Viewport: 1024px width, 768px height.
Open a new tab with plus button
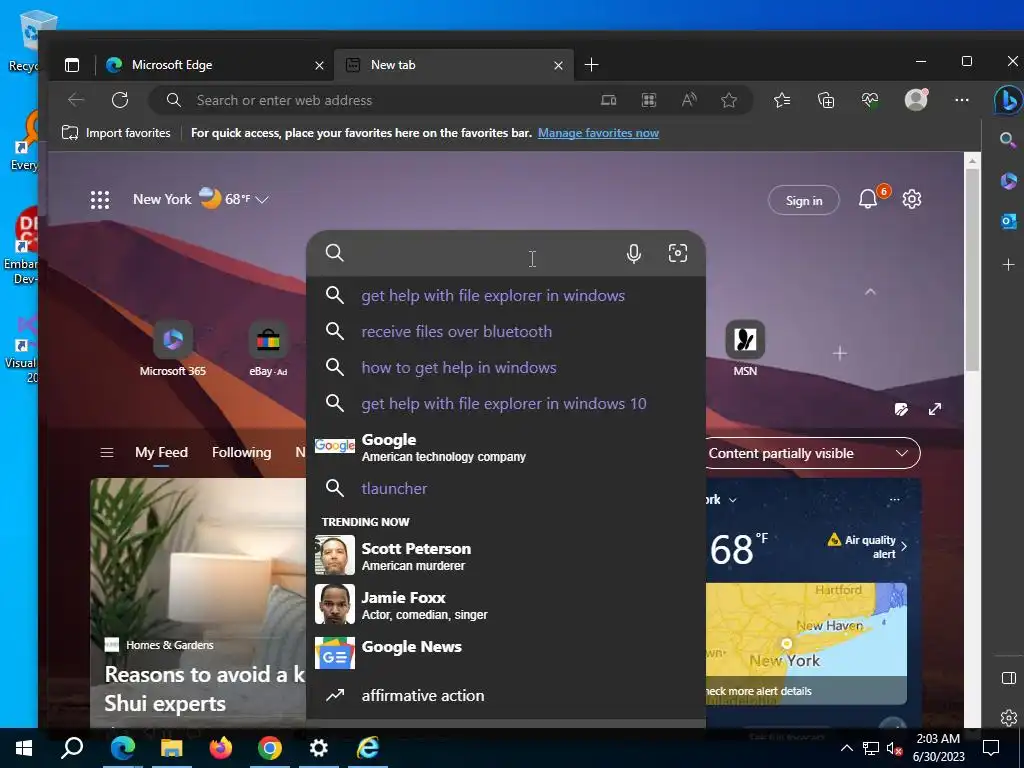pos(591,65)
